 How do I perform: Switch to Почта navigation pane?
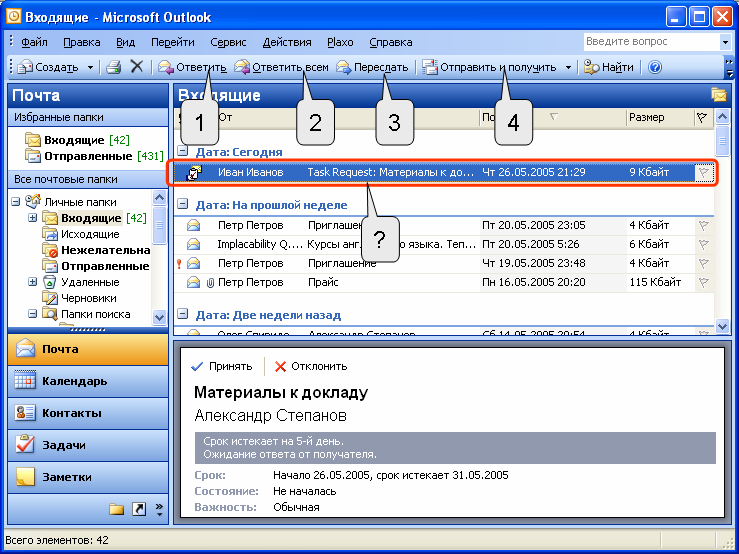tap(88, 349)
